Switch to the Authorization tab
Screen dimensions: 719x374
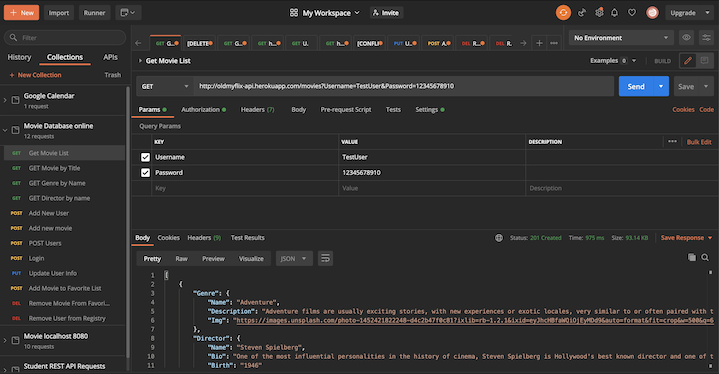[x=203, y=110]
